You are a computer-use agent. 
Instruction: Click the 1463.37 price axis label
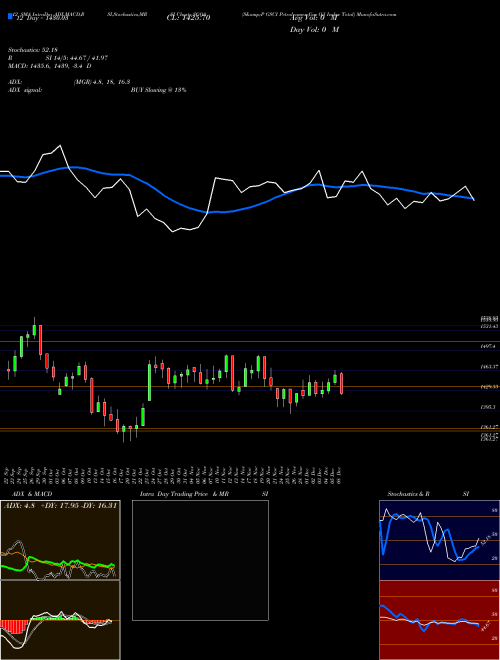click(489, 367)
